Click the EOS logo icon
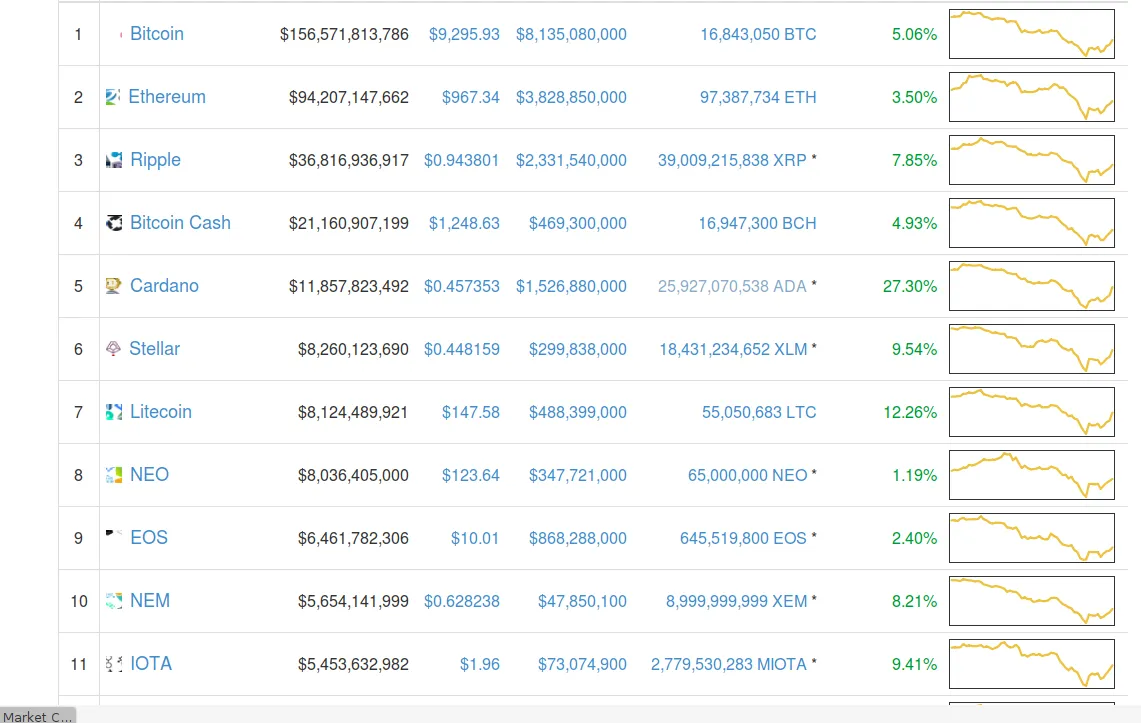The width and height of the screenshot is (1141, 723). click(114, 538)
